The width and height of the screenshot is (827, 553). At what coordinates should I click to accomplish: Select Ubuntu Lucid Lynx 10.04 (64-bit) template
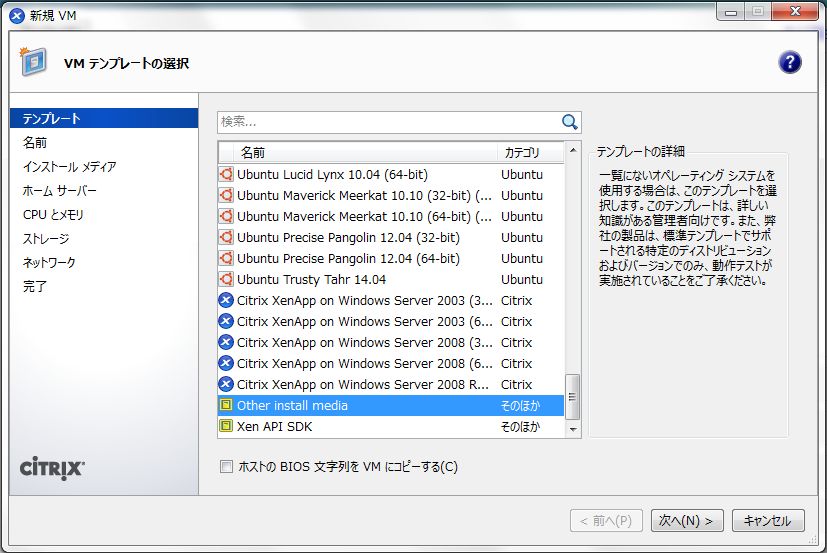(x=391, y=175)
